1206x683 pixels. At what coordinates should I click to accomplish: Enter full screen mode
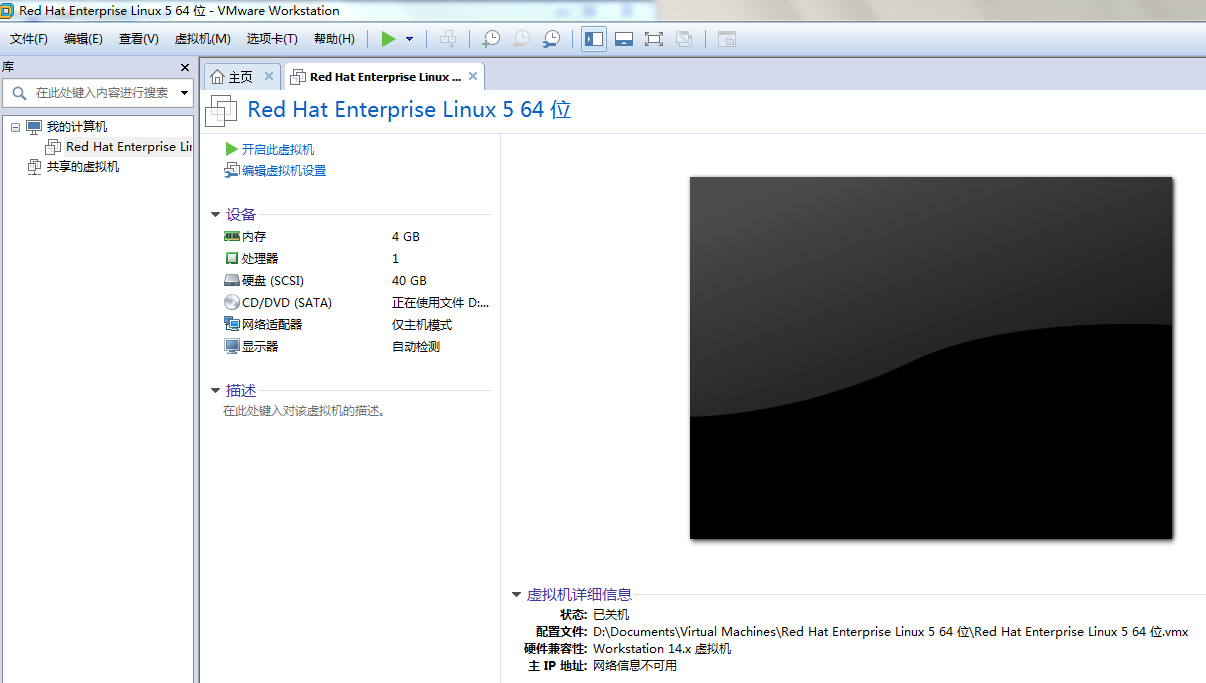655,39
